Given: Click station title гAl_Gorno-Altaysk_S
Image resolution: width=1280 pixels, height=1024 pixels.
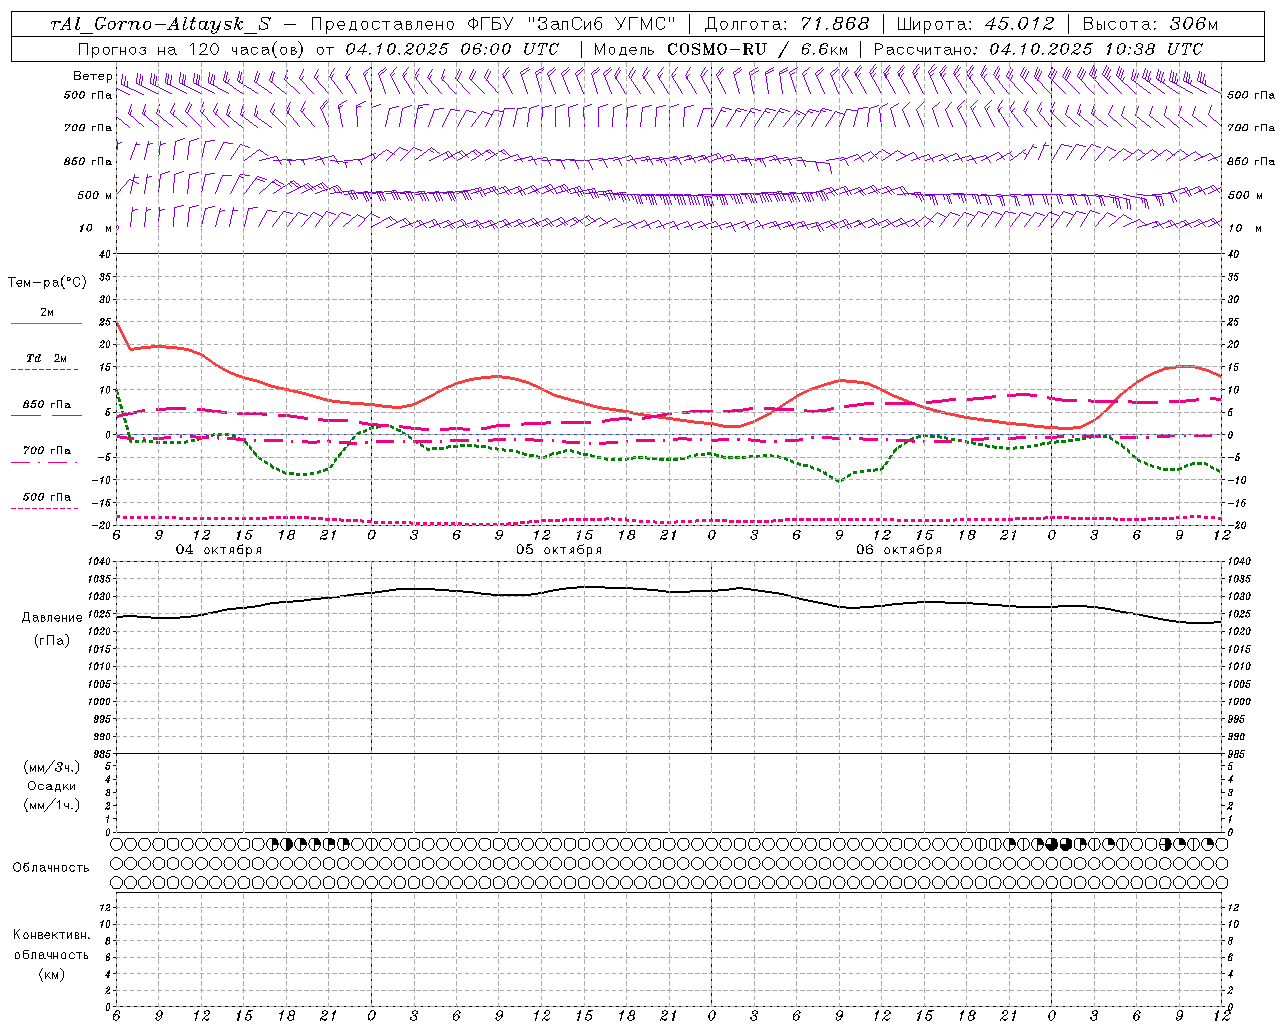Looking at the screenshot, I should tap(160, 24).
